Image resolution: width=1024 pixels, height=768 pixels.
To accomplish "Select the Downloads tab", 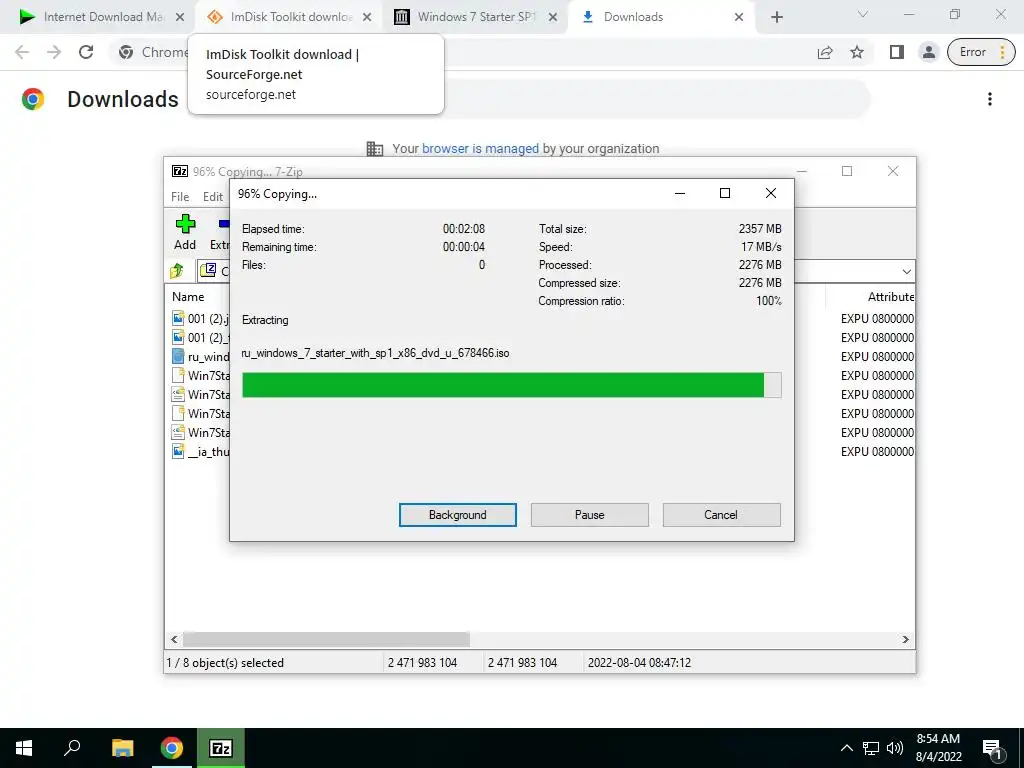I will [662, 17].
